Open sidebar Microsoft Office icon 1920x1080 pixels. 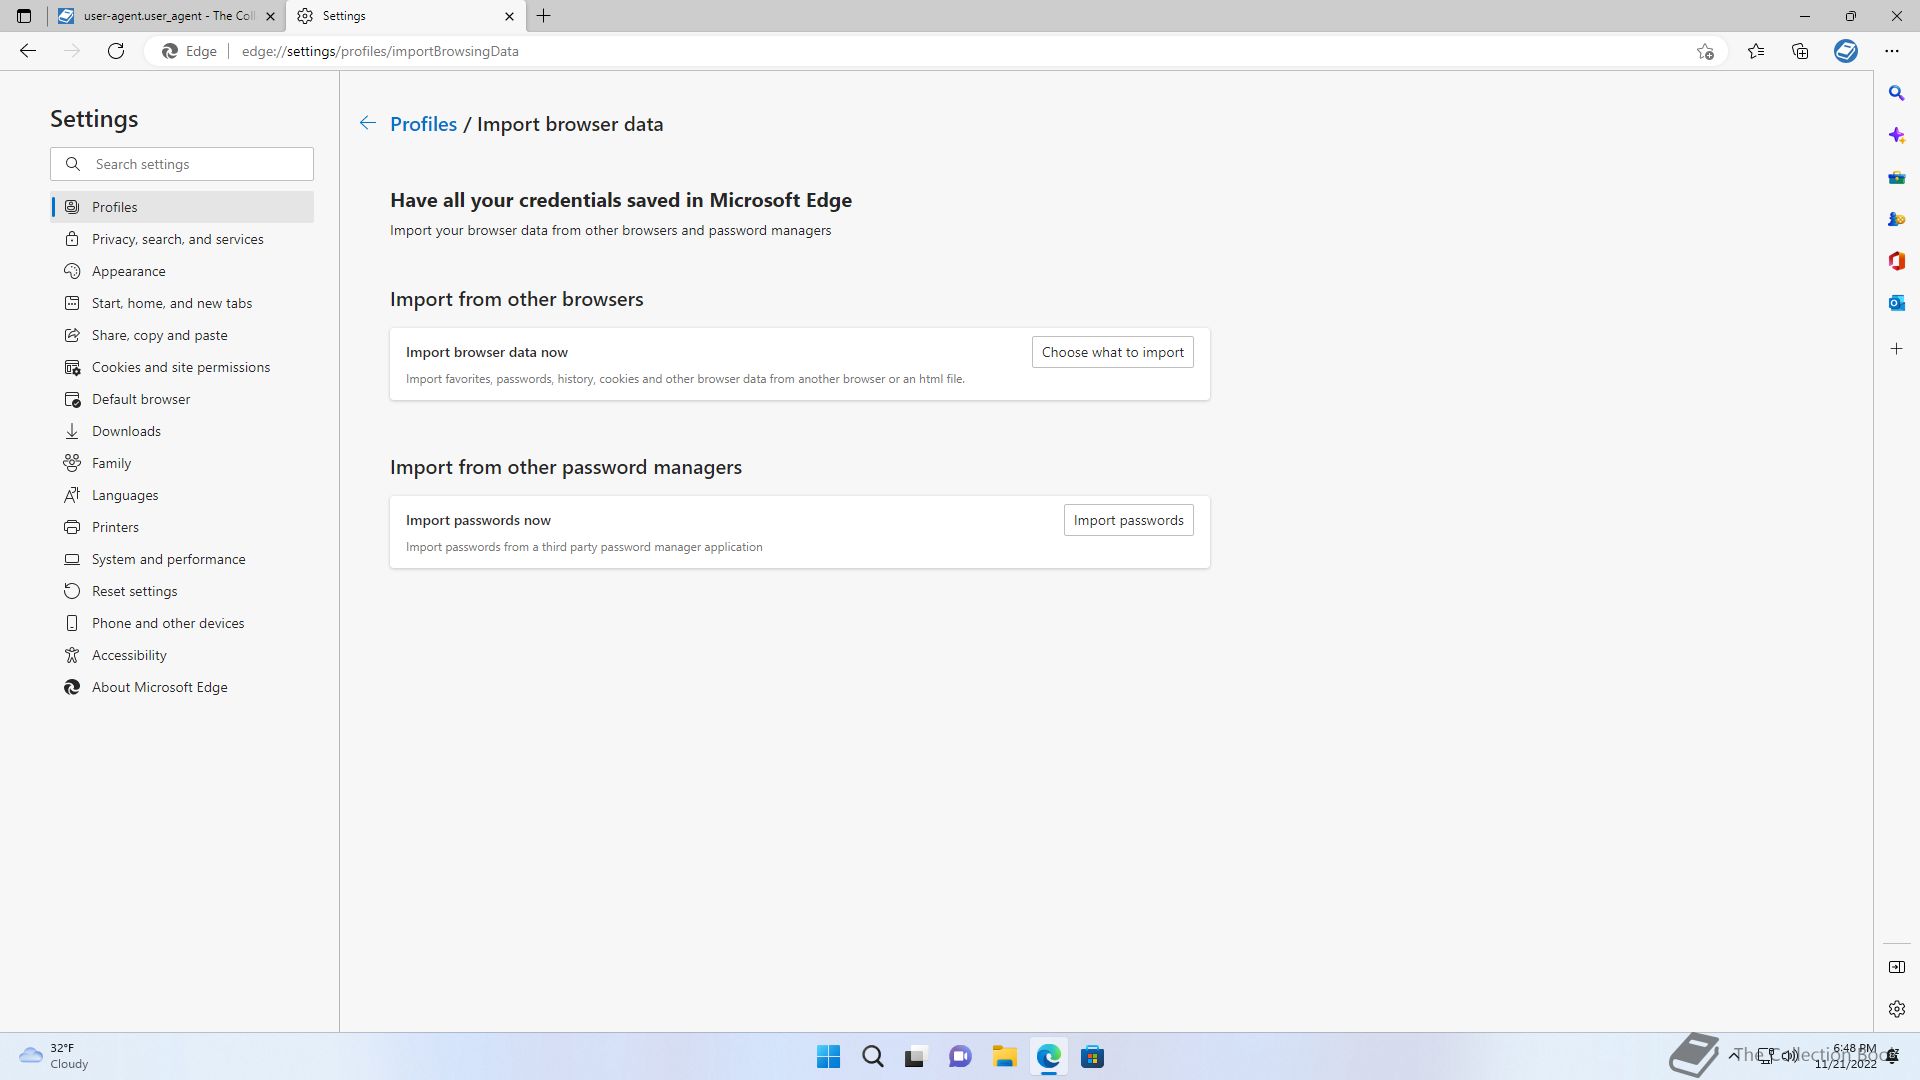coord(1896,261)
